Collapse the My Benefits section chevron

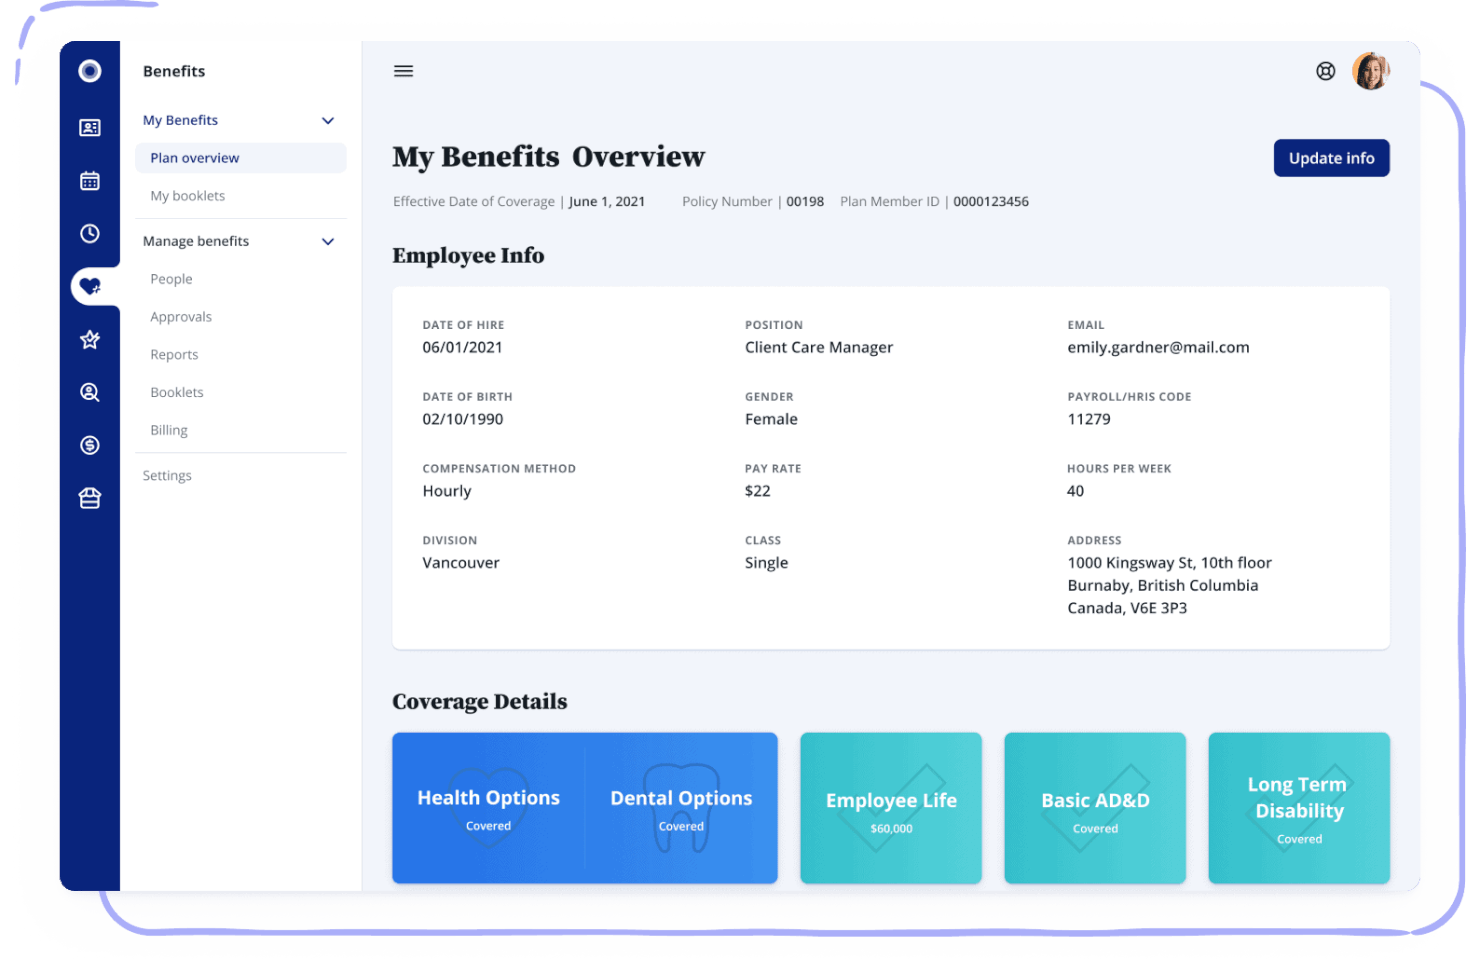(327, 121)
